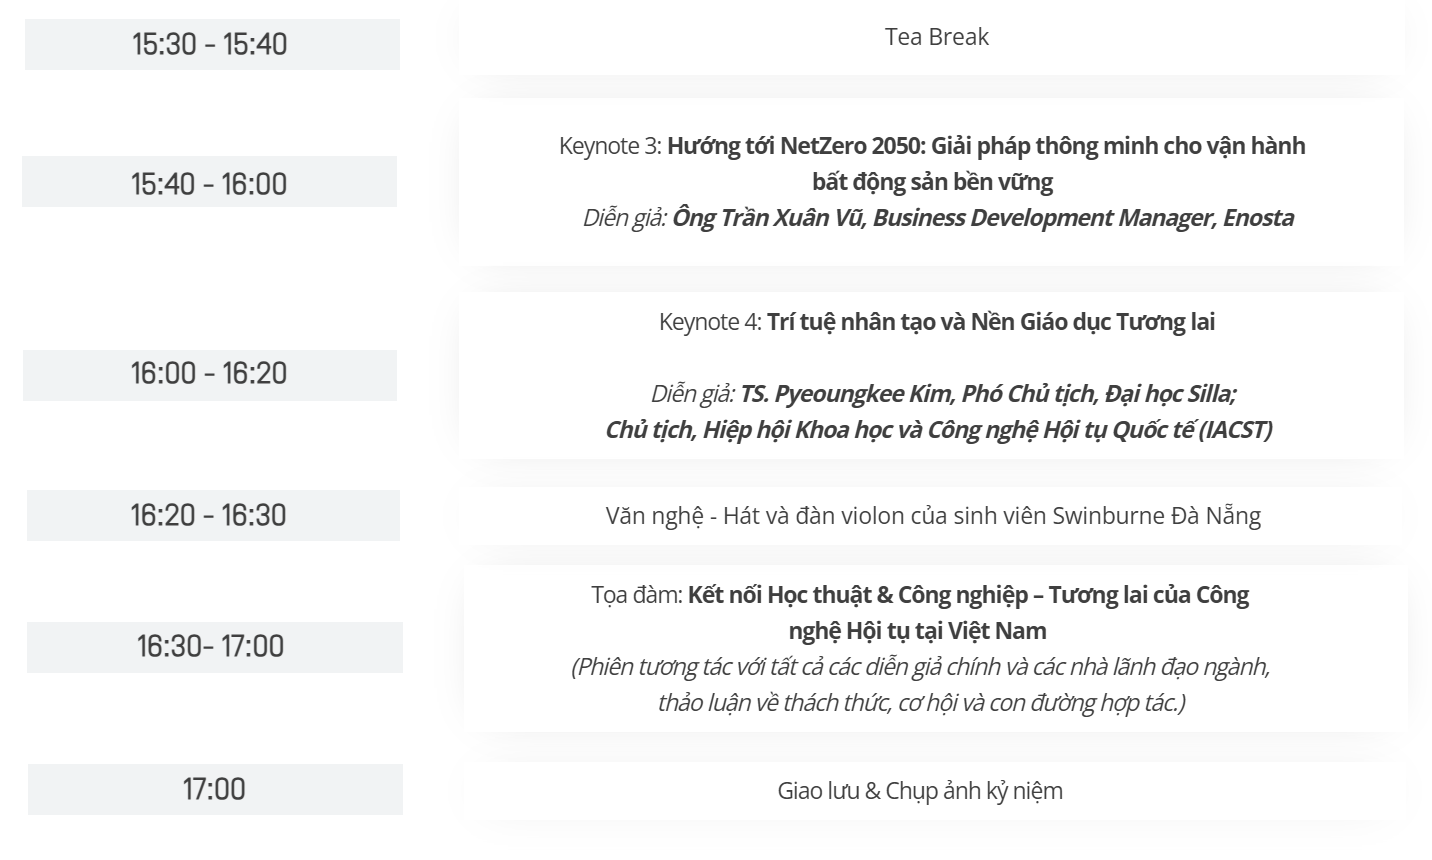This screenshot has height=860, width=1432.
Task: Click the 'thảo luận về thách thức' line
Action: point(920,703)
